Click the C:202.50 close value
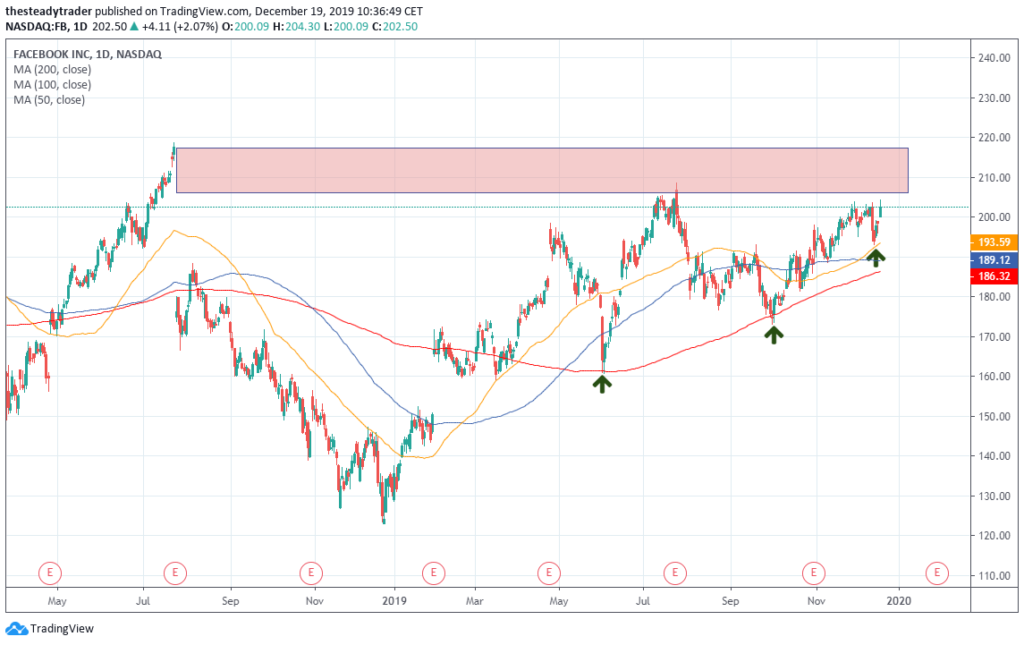1024x645 pixels. pos(395,27)
